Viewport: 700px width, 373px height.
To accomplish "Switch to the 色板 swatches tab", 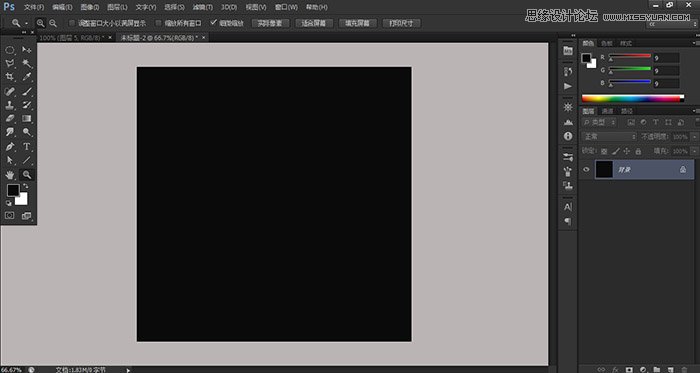I will 606,43.
